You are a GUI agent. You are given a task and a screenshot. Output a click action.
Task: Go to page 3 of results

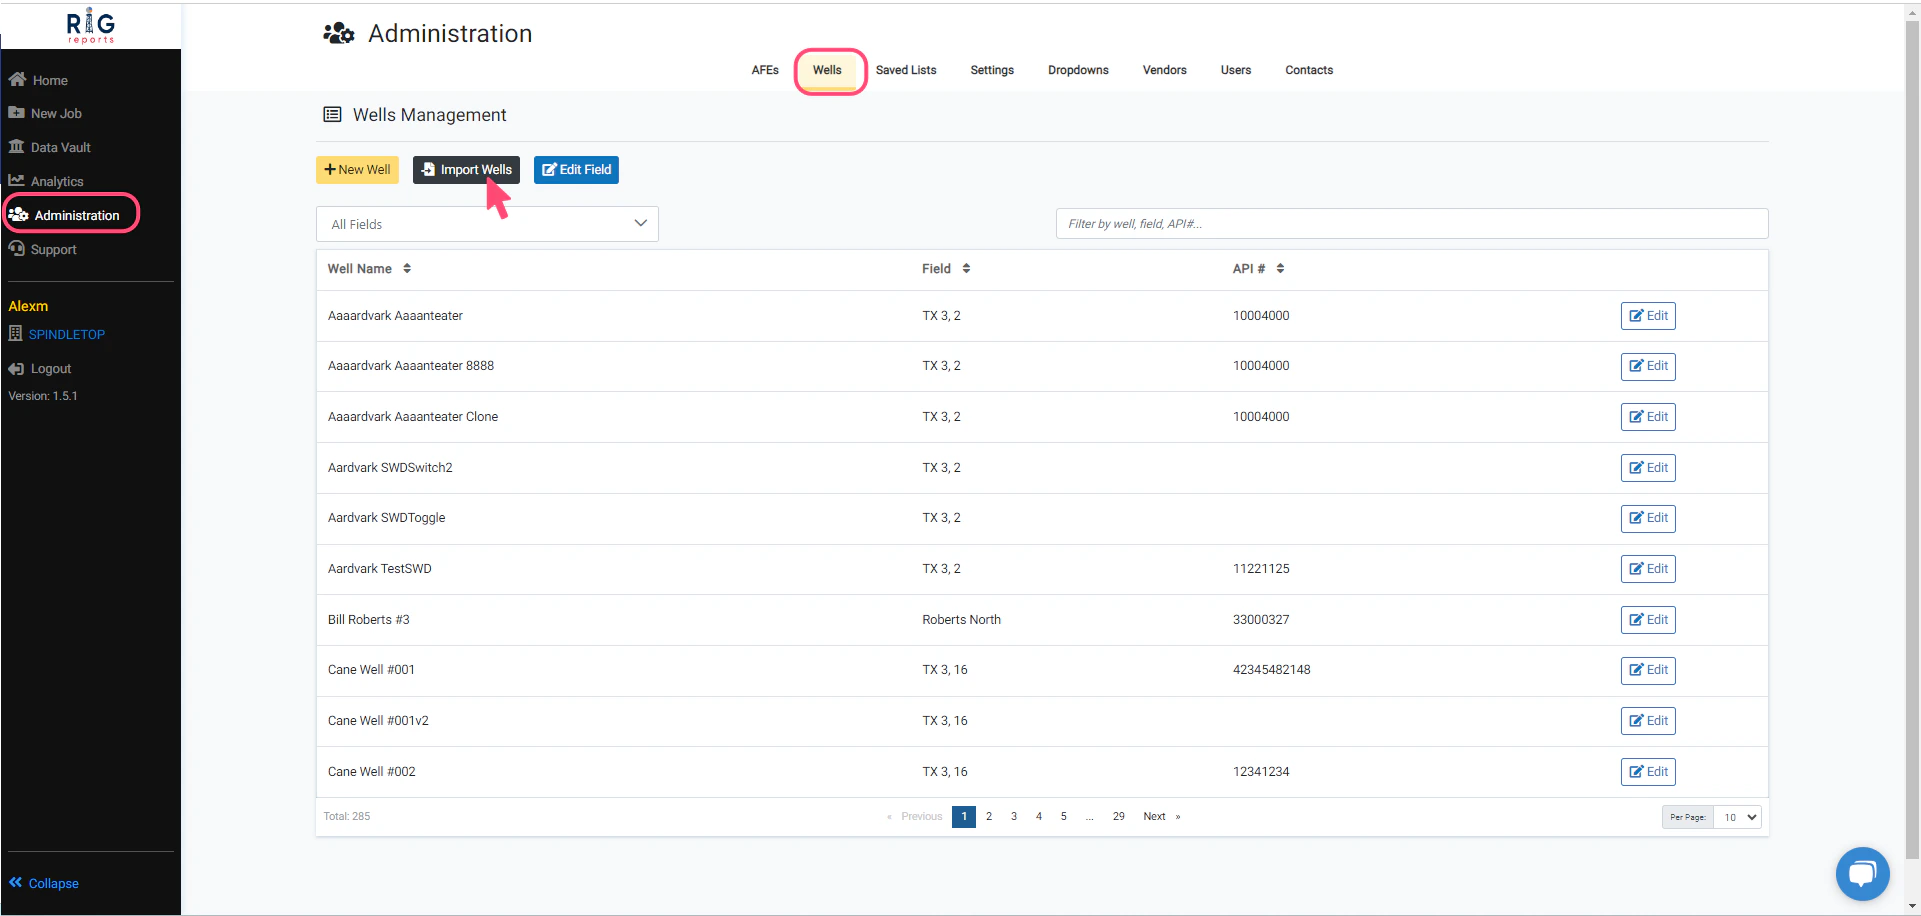point(1014,817)
